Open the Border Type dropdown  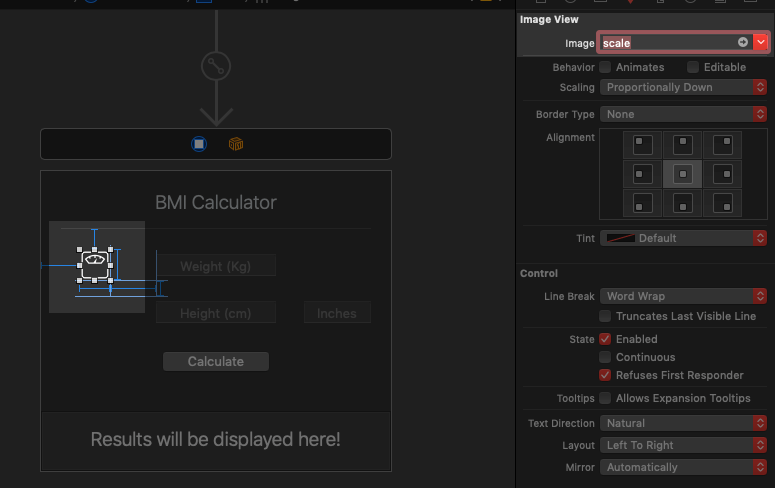[x=683, y=114]
